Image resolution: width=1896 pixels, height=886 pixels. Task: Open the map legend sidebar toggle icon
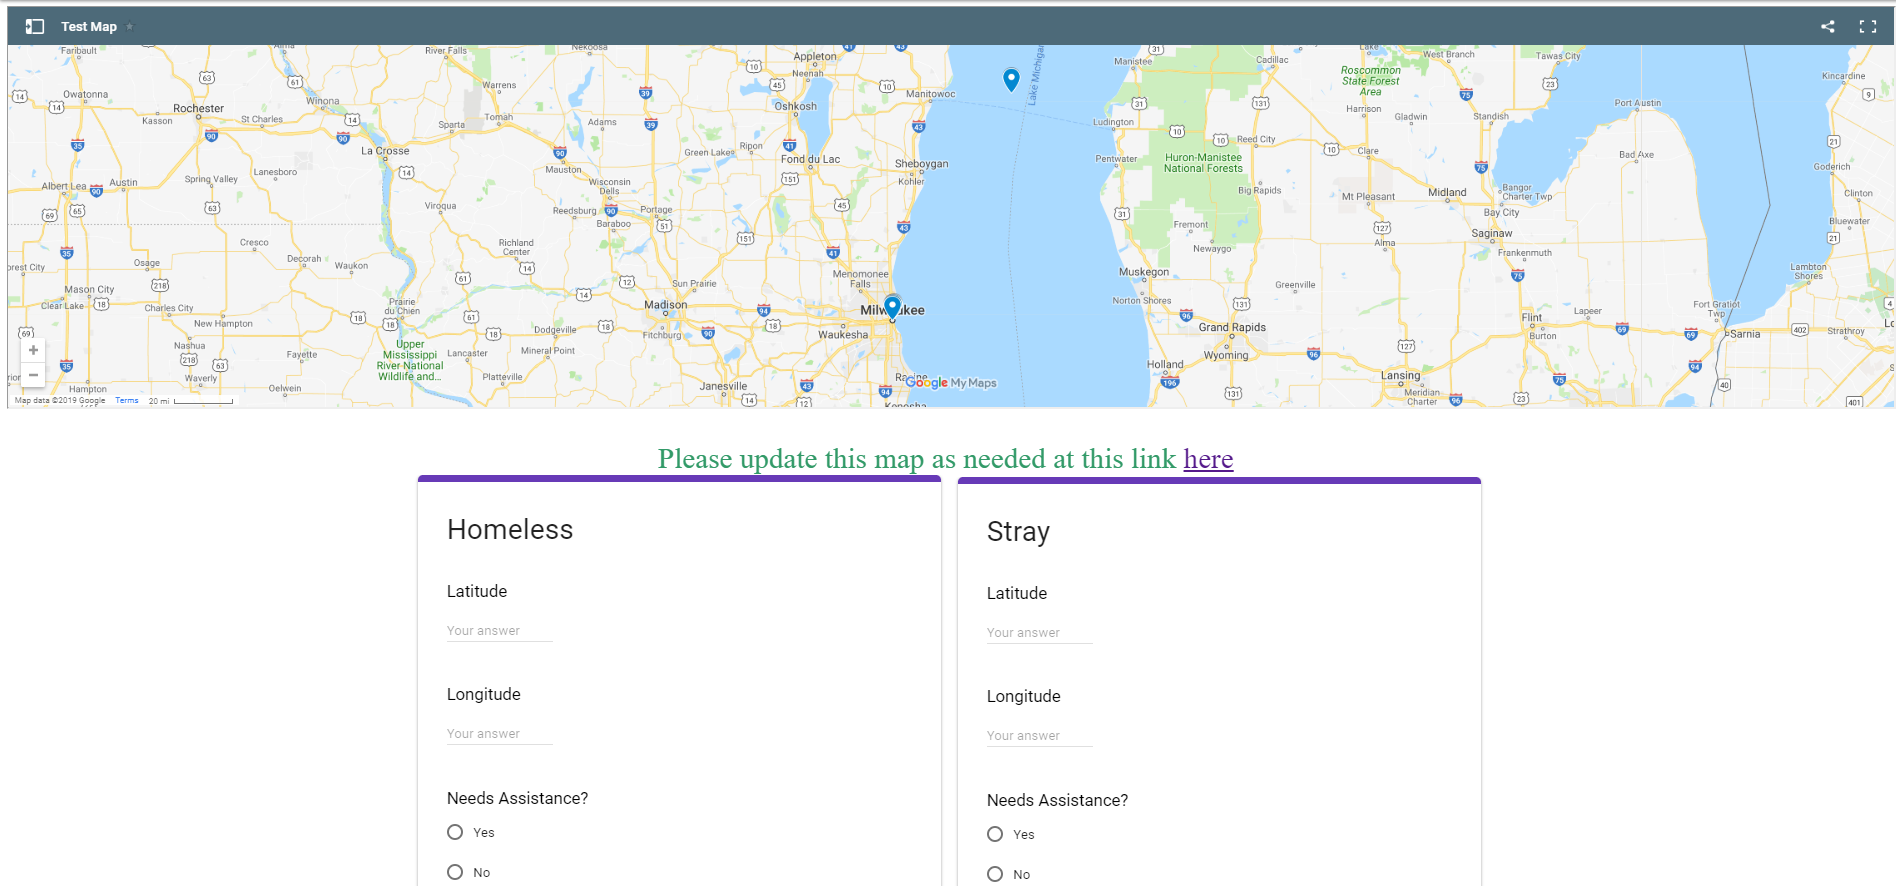tap(35, 26)
